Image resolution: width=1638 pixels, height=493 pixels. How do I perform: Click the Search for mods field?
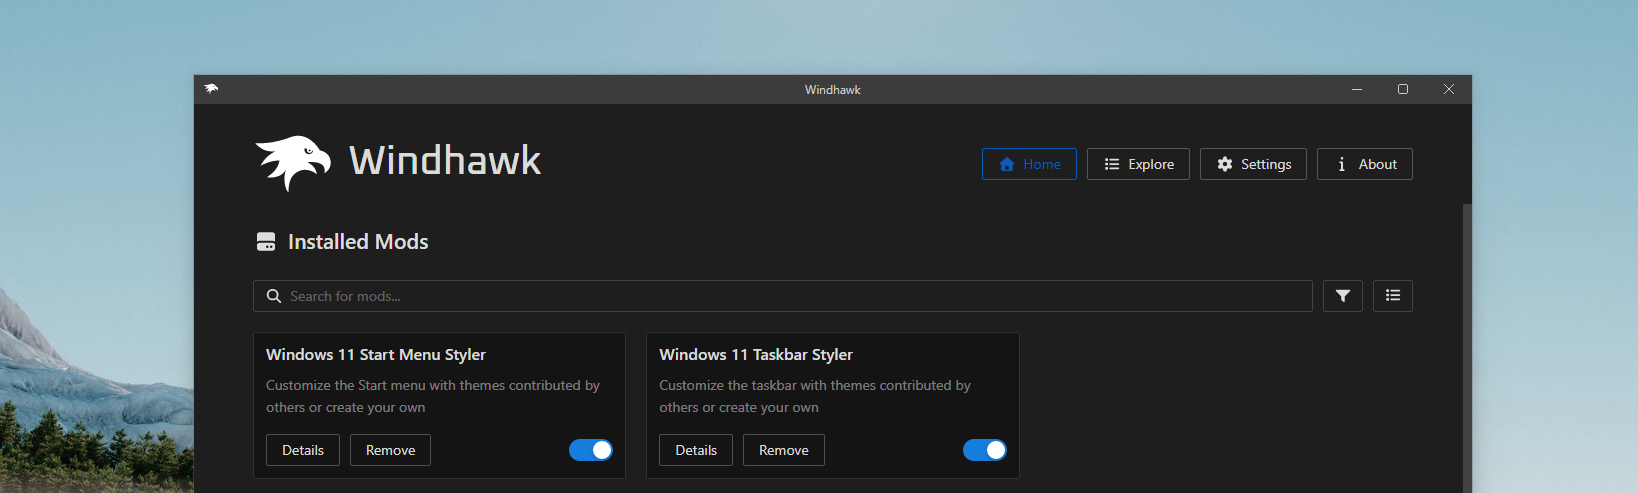[x=783, y=296]
